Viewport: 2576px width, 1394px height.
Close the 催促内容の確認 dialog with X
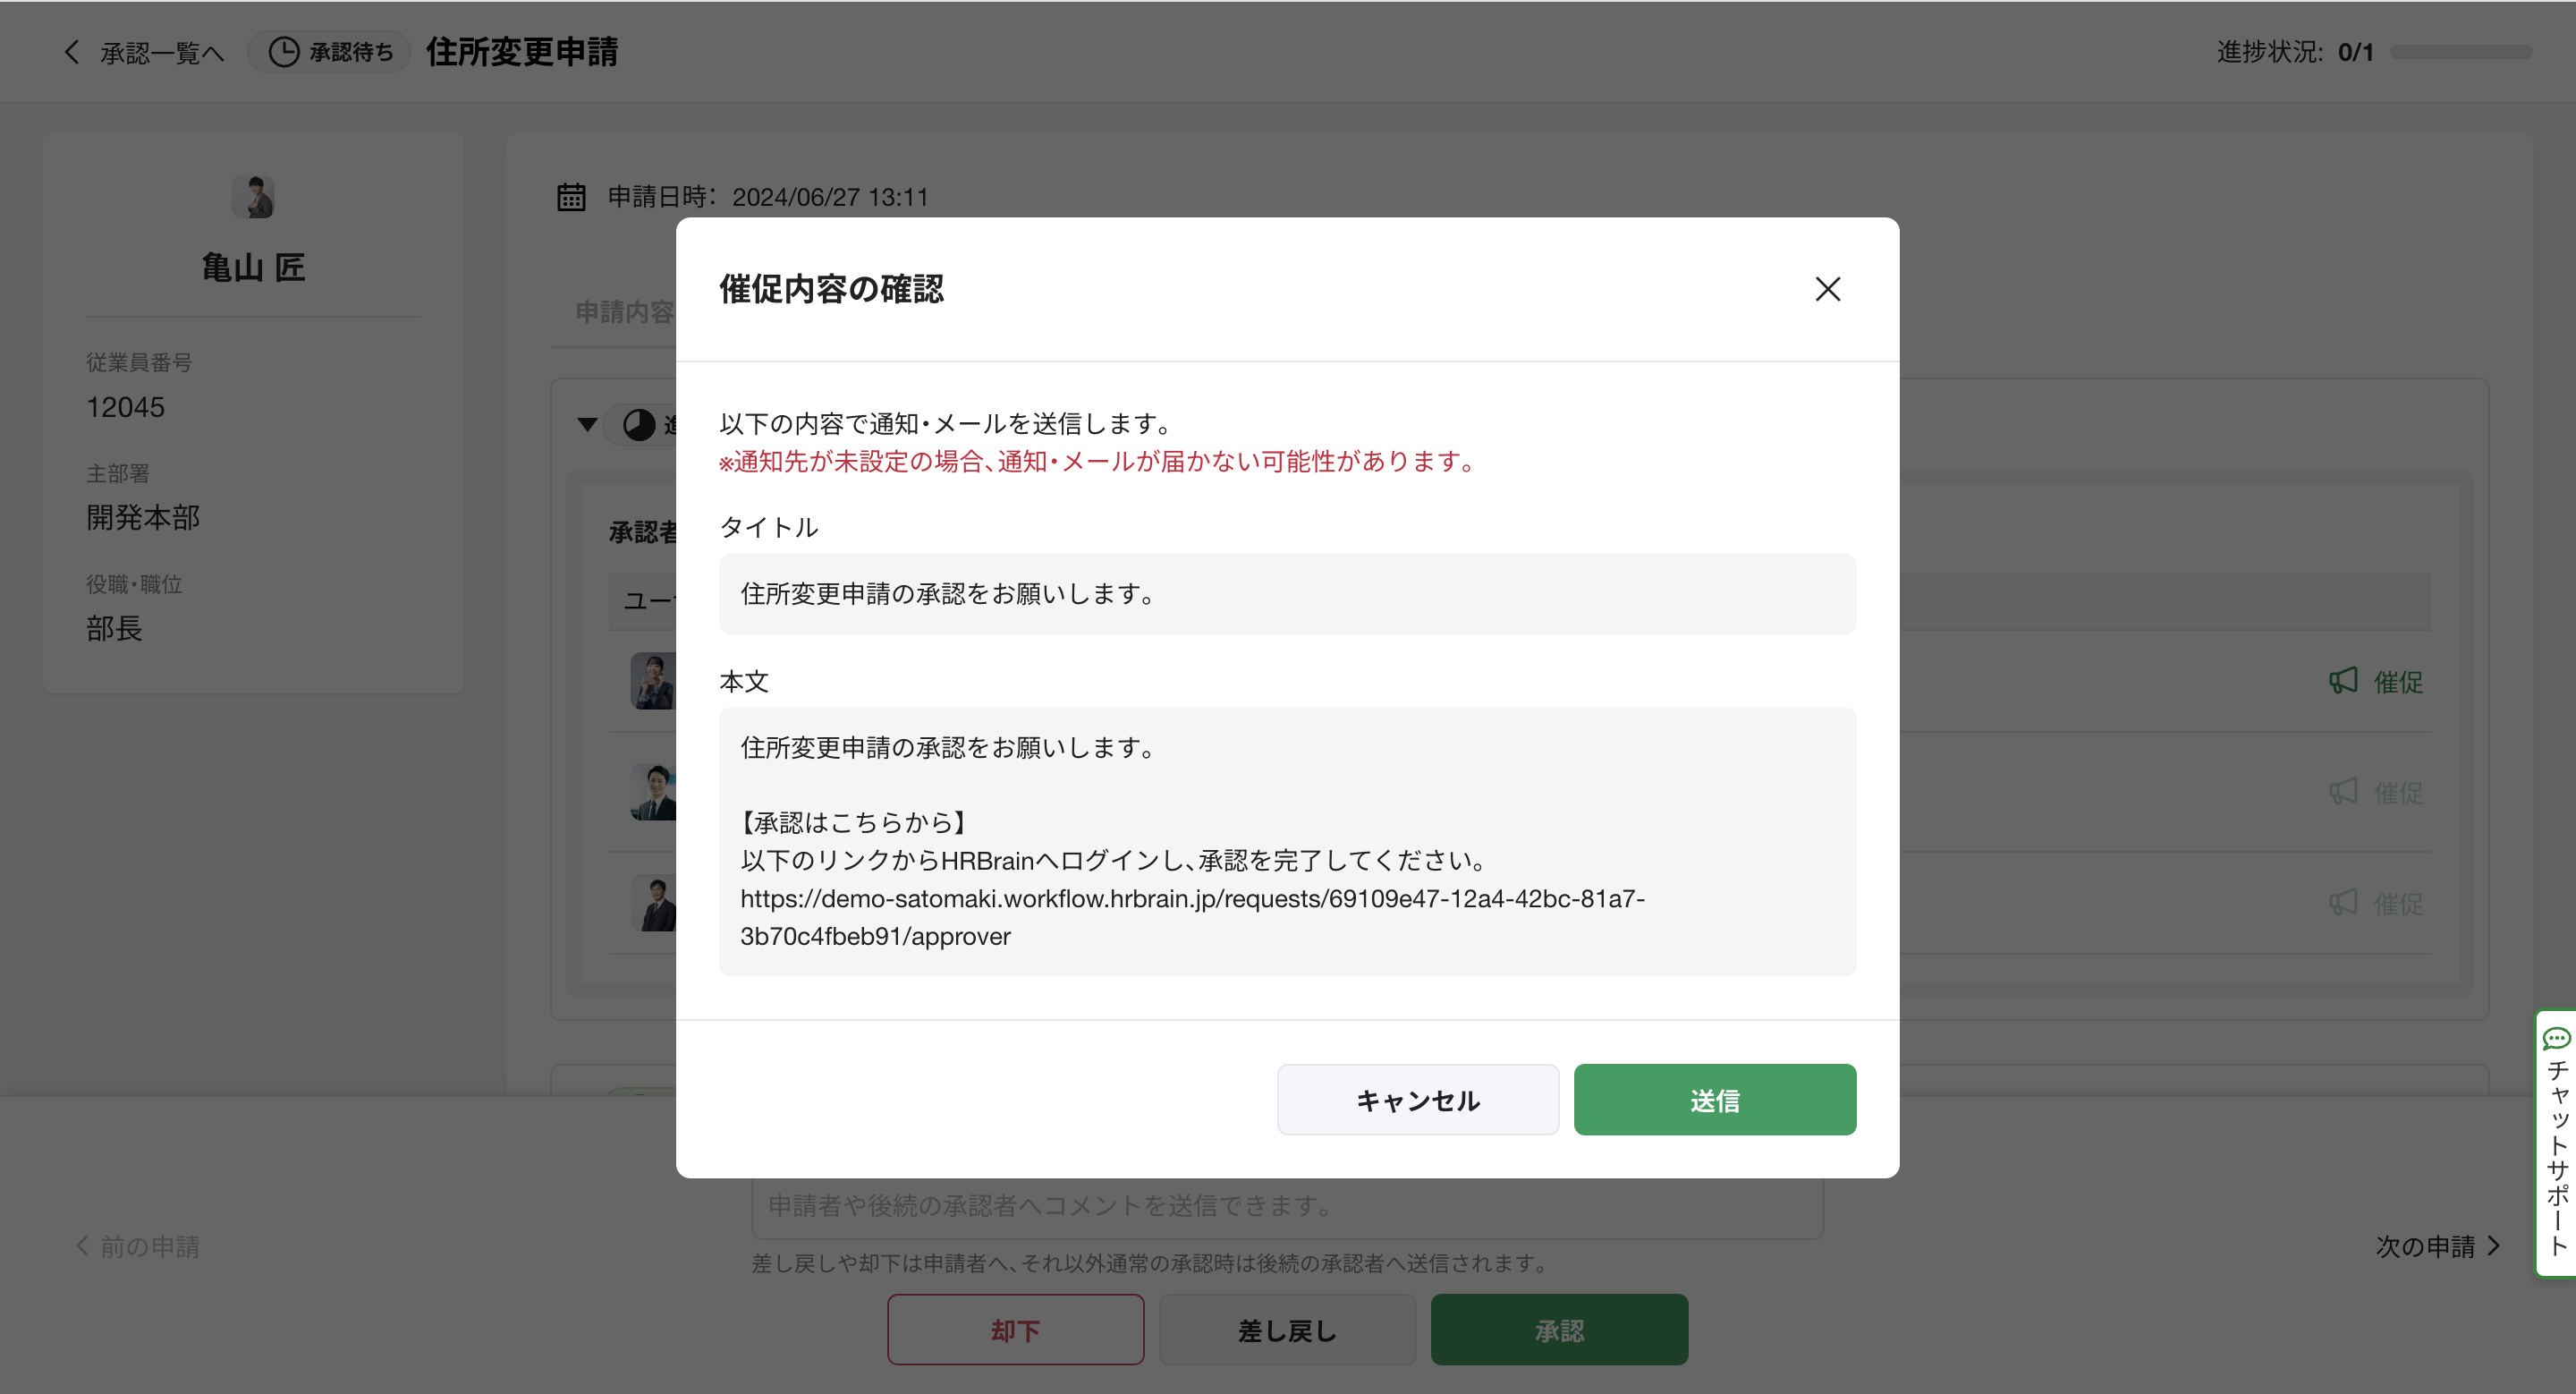pyautogui.click(x=1827, y=289)
